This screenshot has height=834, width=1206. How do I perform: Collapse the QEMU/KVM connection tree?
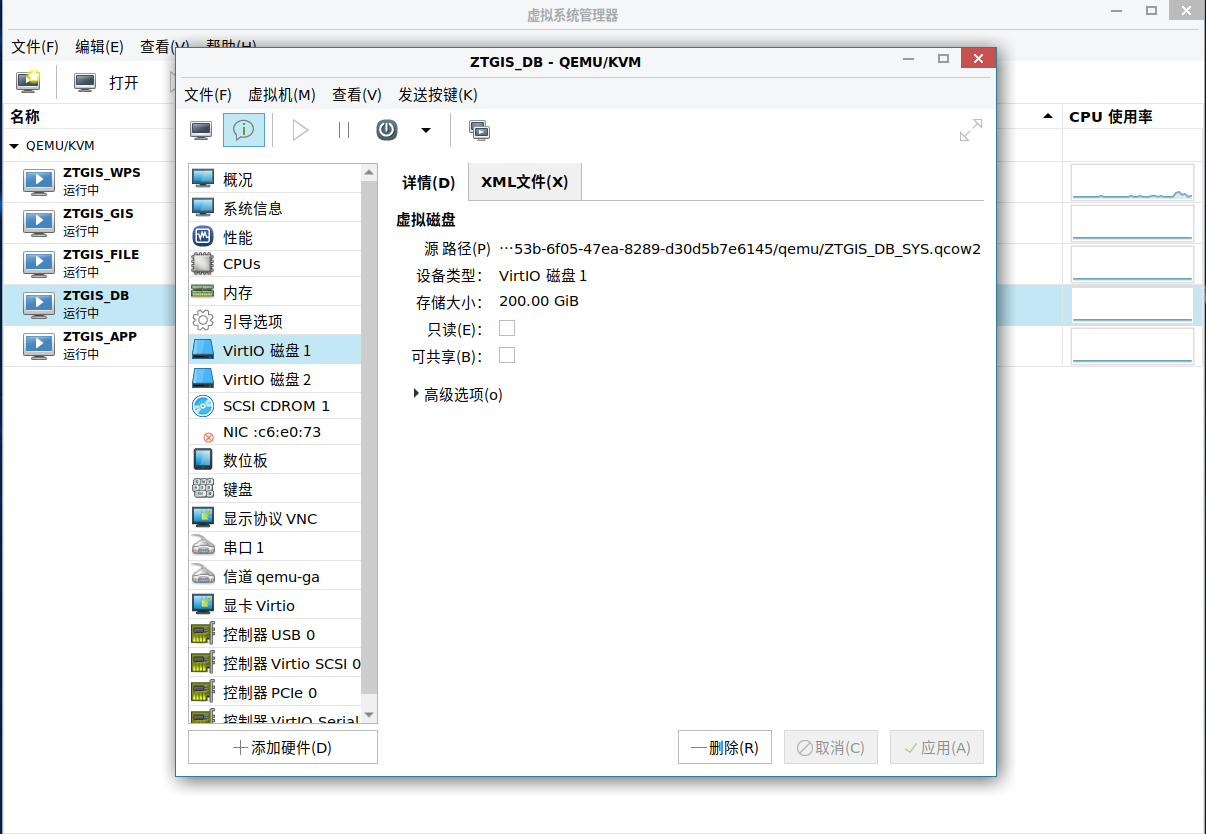coord(14,145)
